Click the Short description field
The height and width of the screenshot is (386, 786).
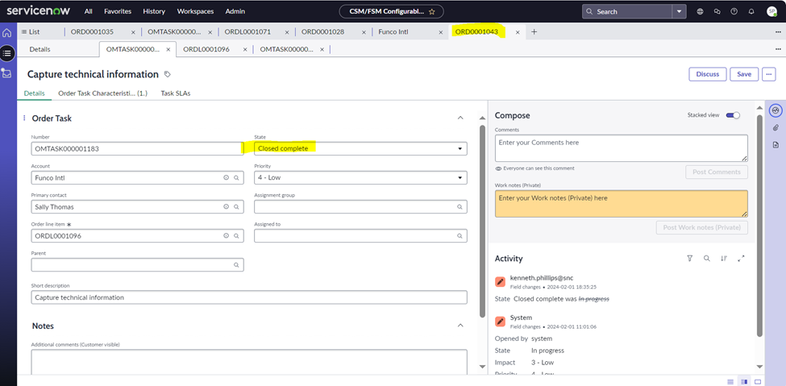(249, 297)
